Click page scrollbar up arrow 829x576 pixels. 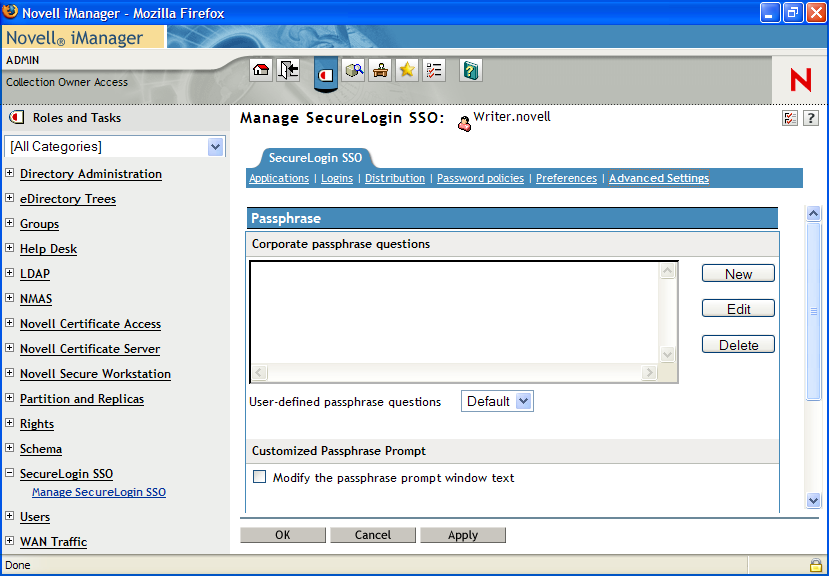[x=813, y=214]
